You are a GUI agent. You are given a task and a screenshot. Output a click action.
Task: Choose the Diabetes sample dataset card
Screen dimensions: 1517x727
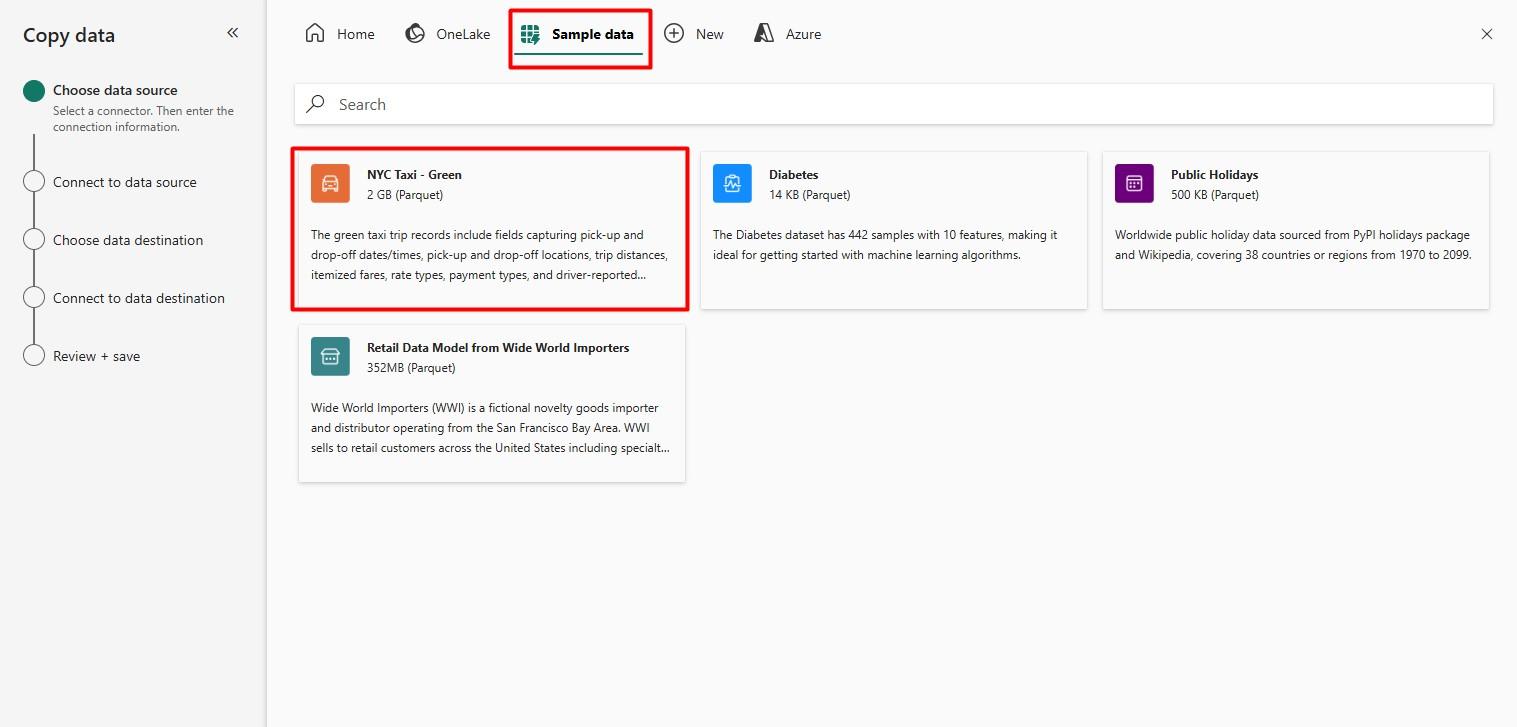tap(894, 230)
